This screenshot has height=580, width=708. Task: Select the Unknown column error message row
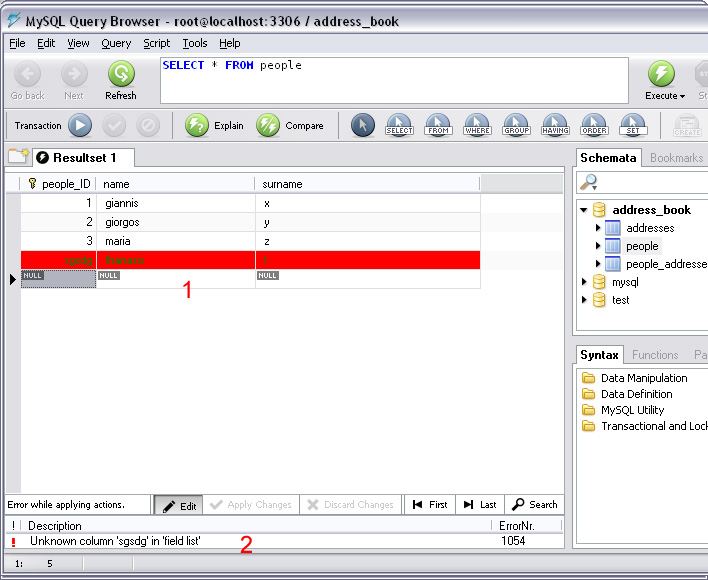284,541
